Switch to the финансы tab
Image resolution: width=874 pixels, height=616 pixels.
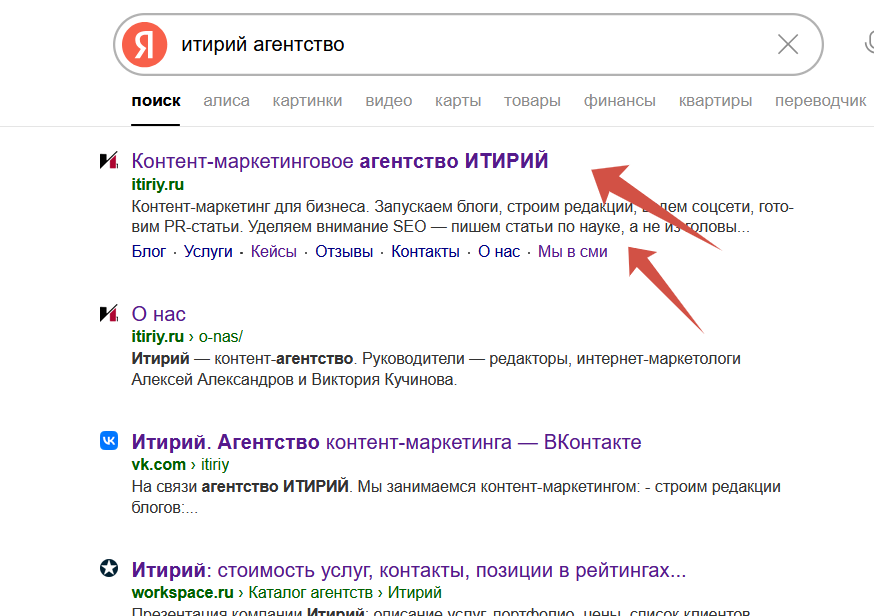(x=620, y=101)
